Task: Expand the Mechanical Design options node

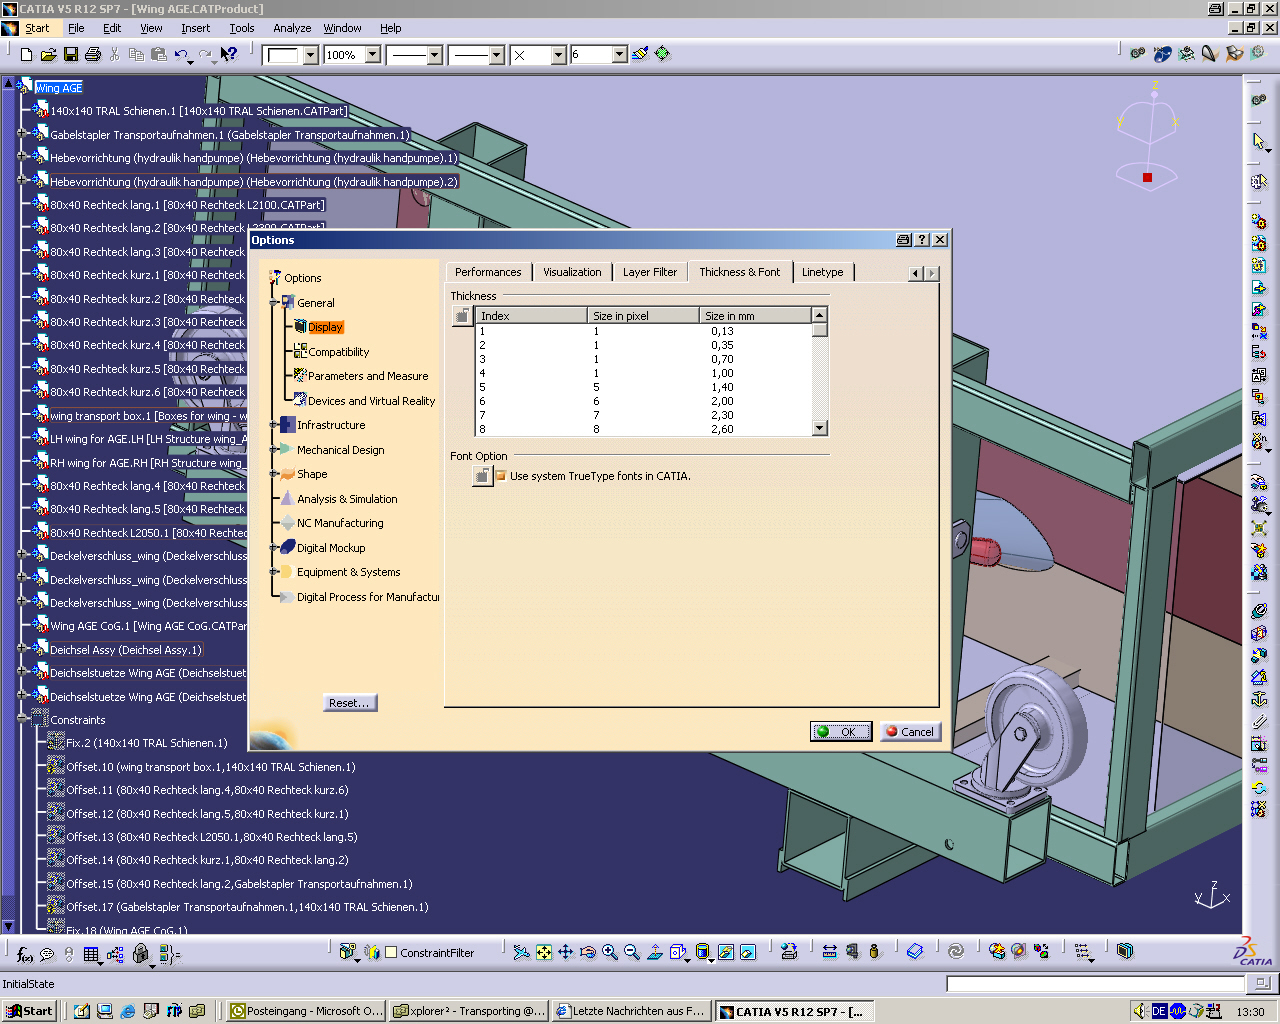Action: pyautogui.click(x=273, y=449)
